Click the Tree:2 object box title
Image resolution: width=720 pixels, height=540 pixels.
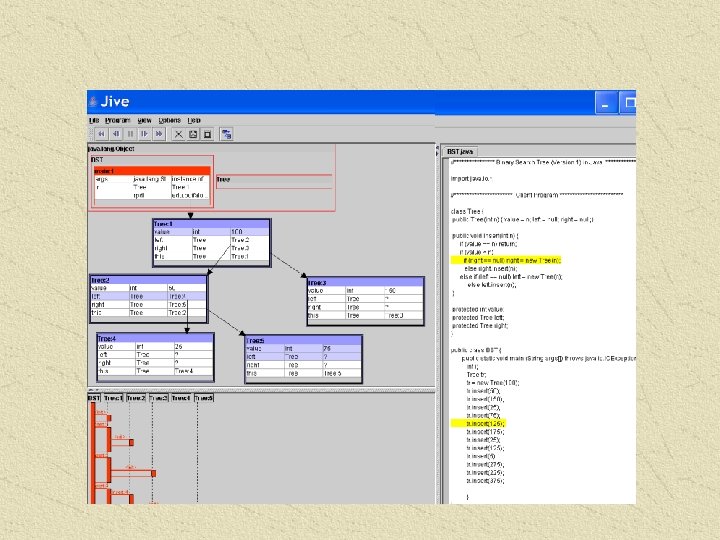point(148,280)
